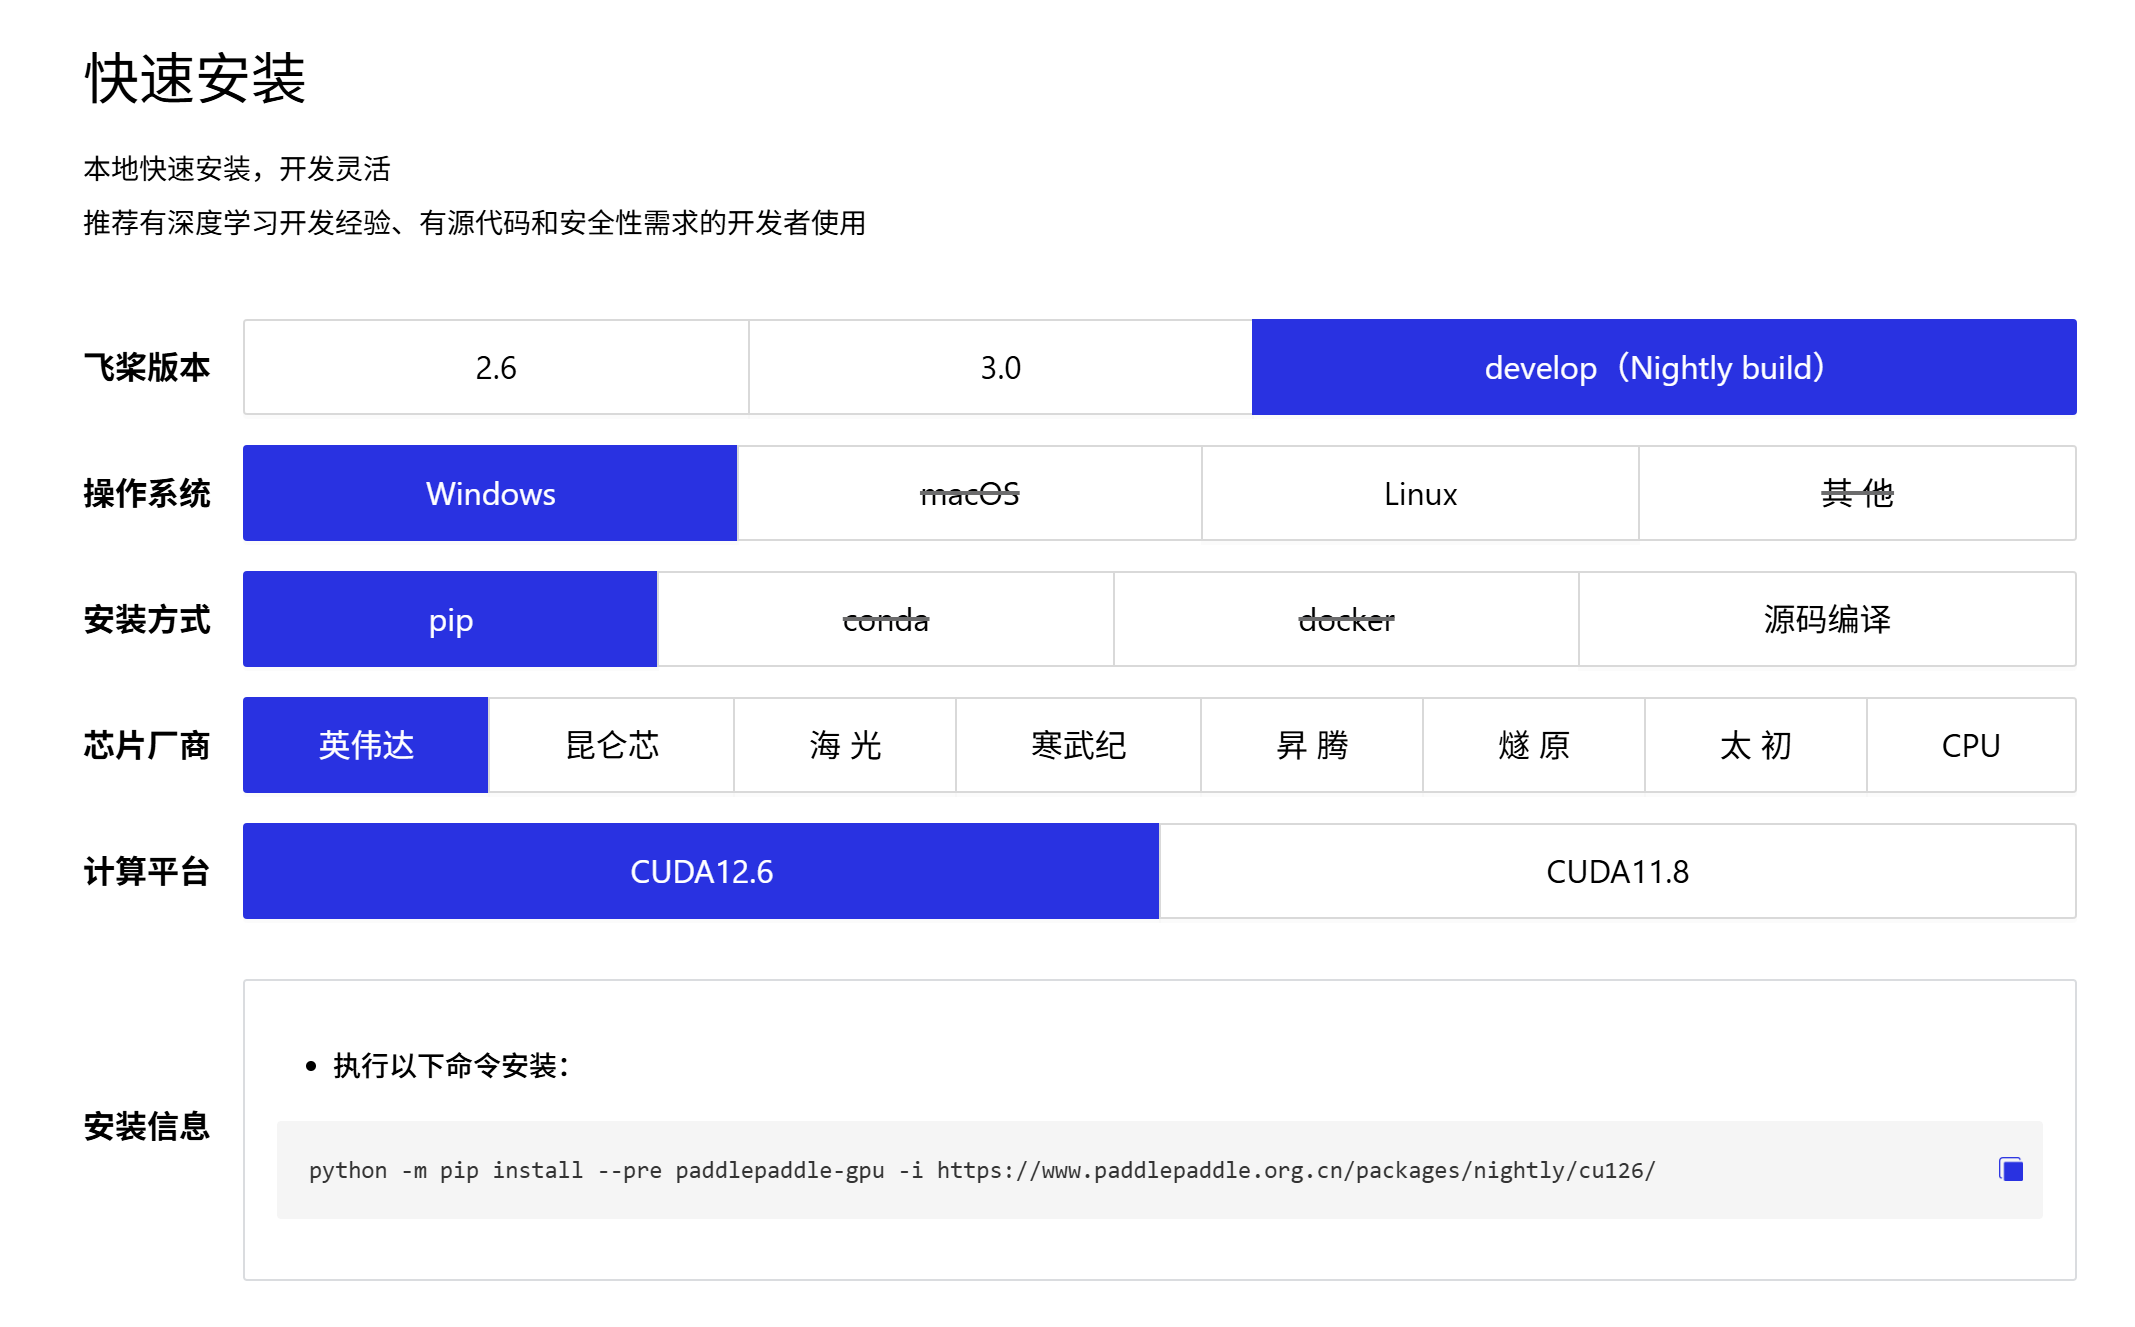Select 海光 chip vendor

coord(845,745)
